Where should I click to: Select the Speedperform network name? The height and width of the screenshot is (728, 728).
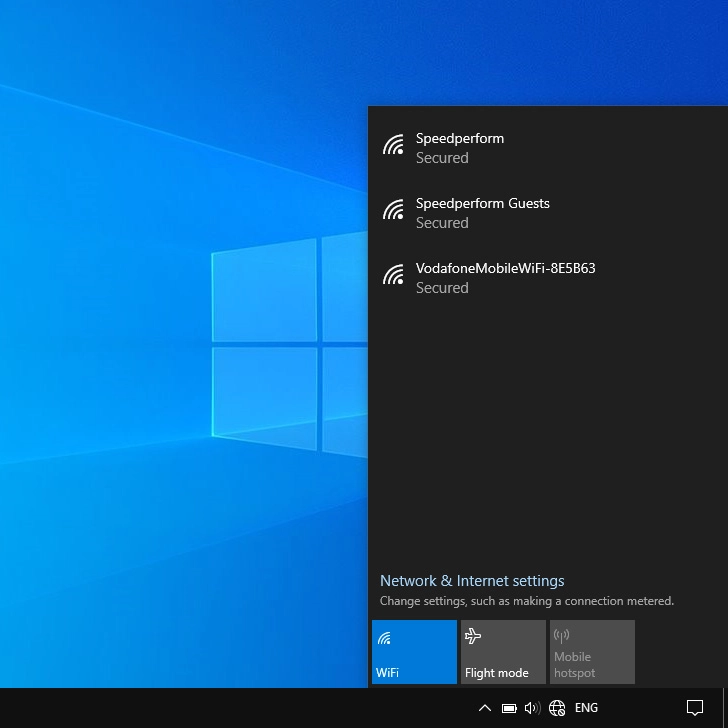point(460,138)
